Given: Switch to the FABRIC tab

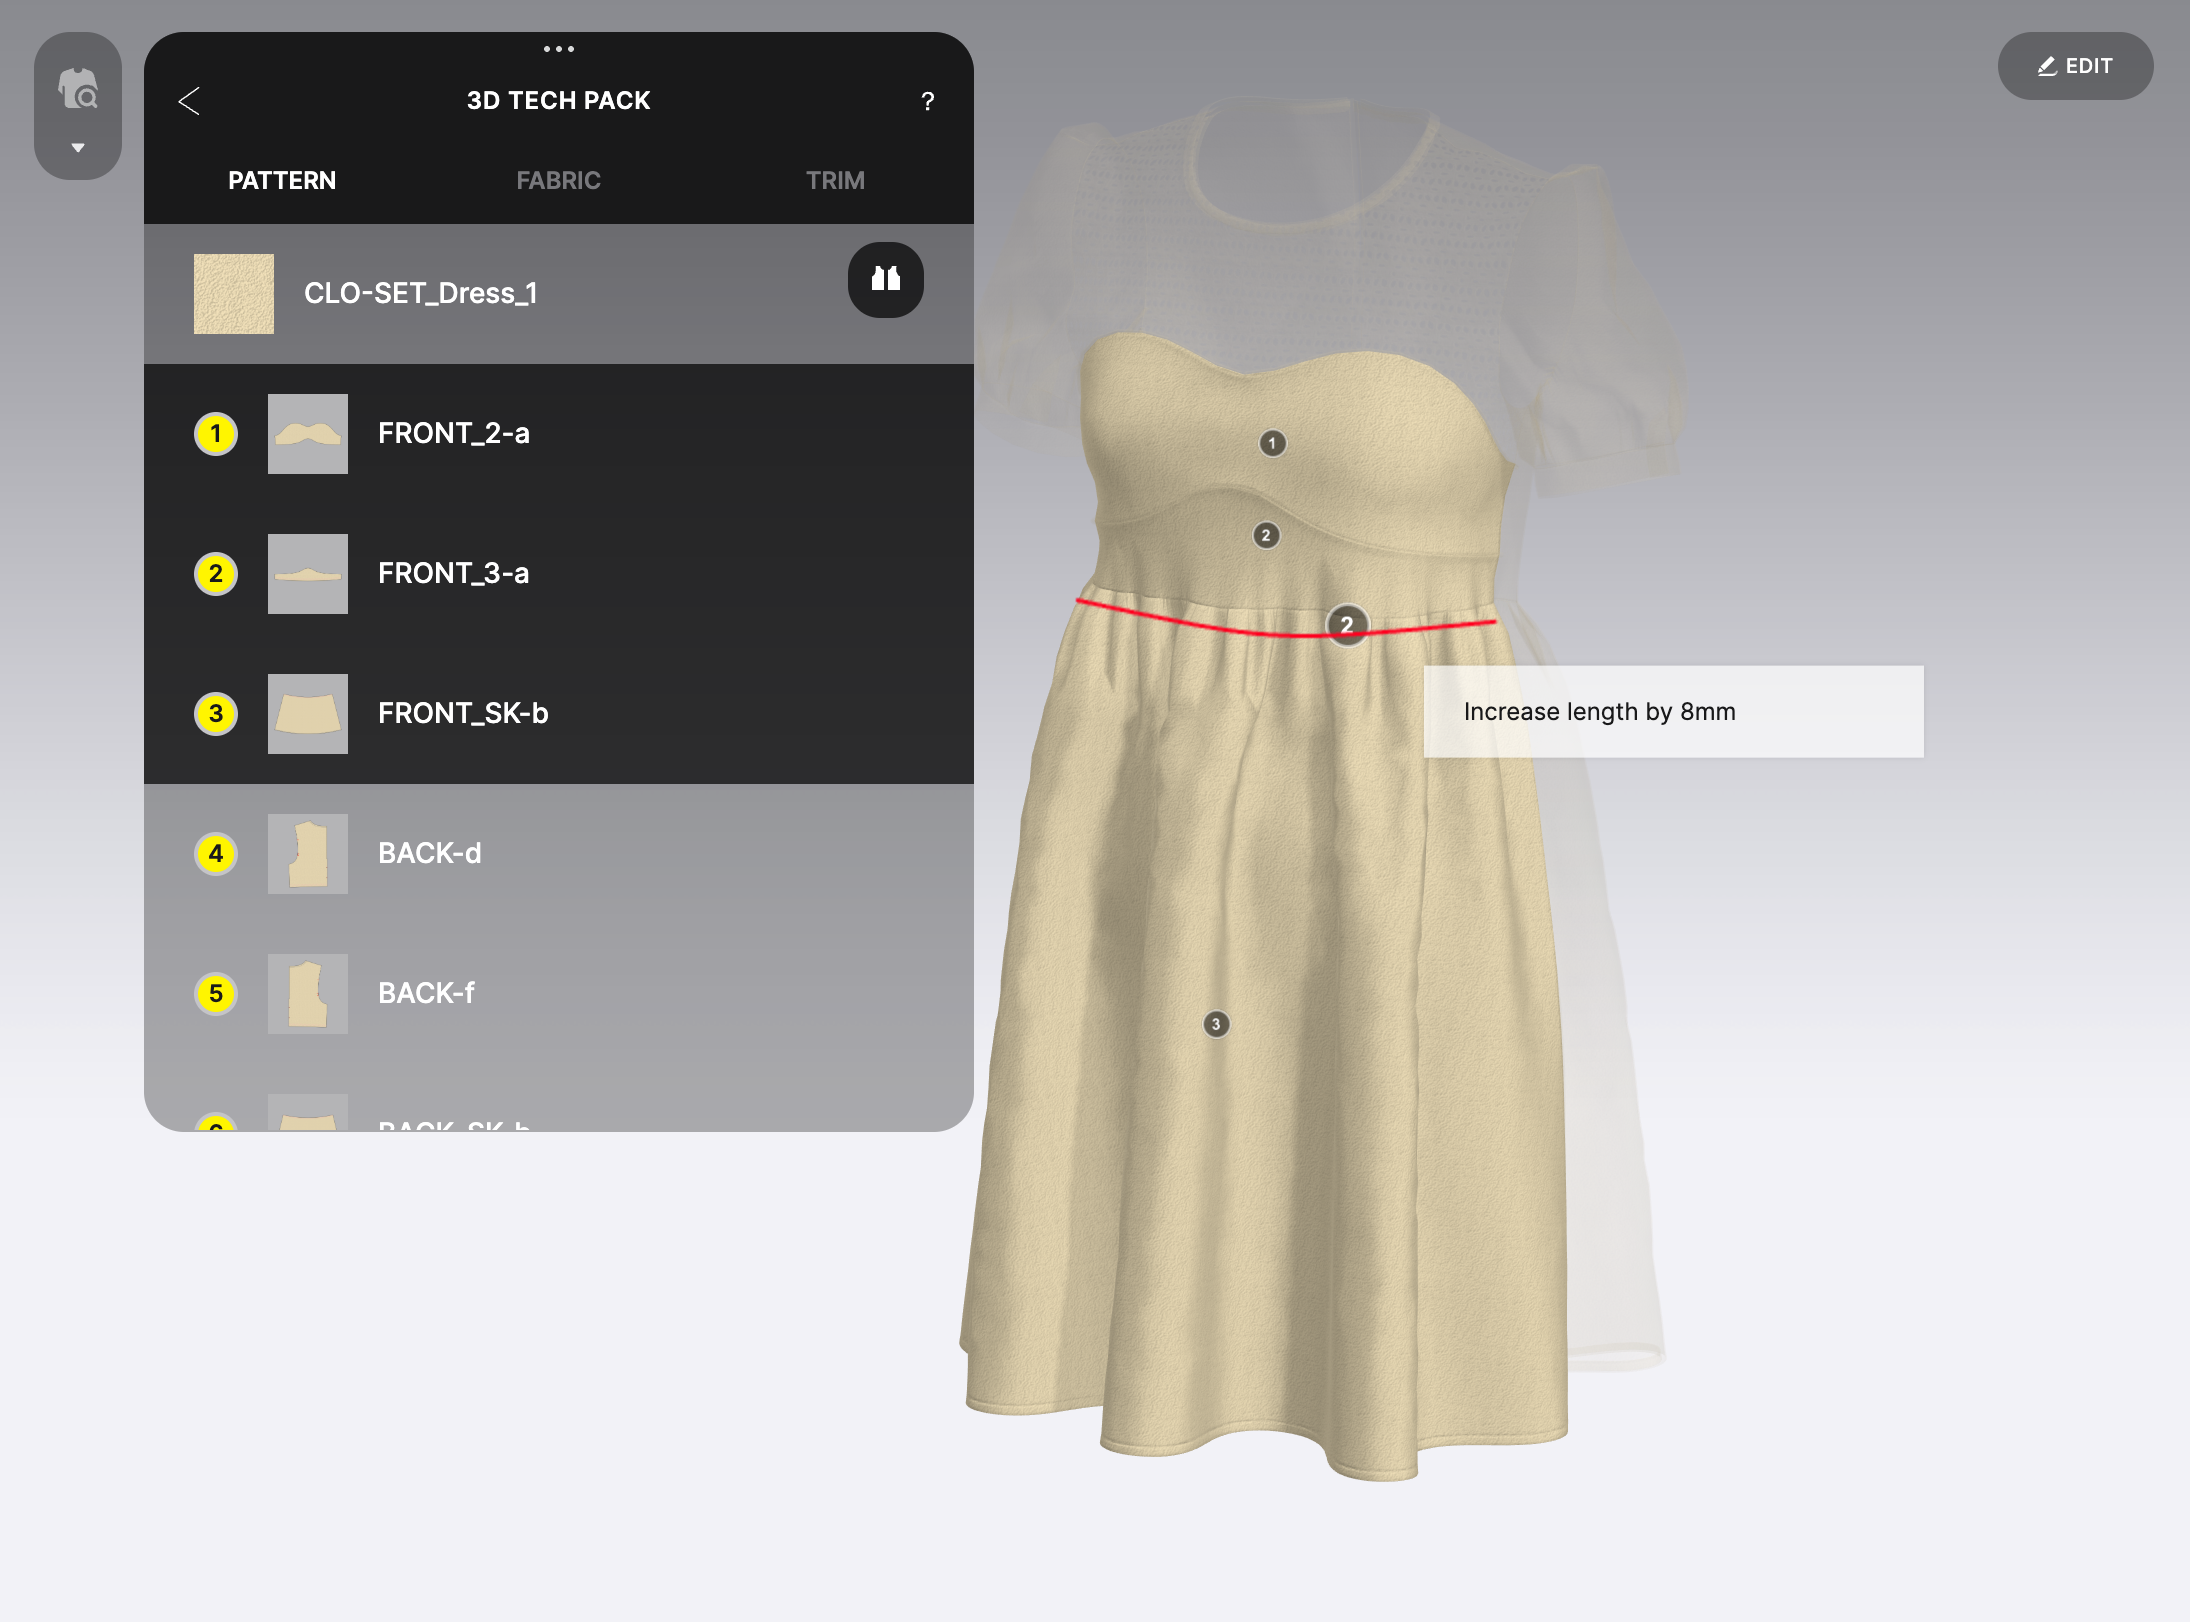Looking at the screenshot, I should pos(558,180).
